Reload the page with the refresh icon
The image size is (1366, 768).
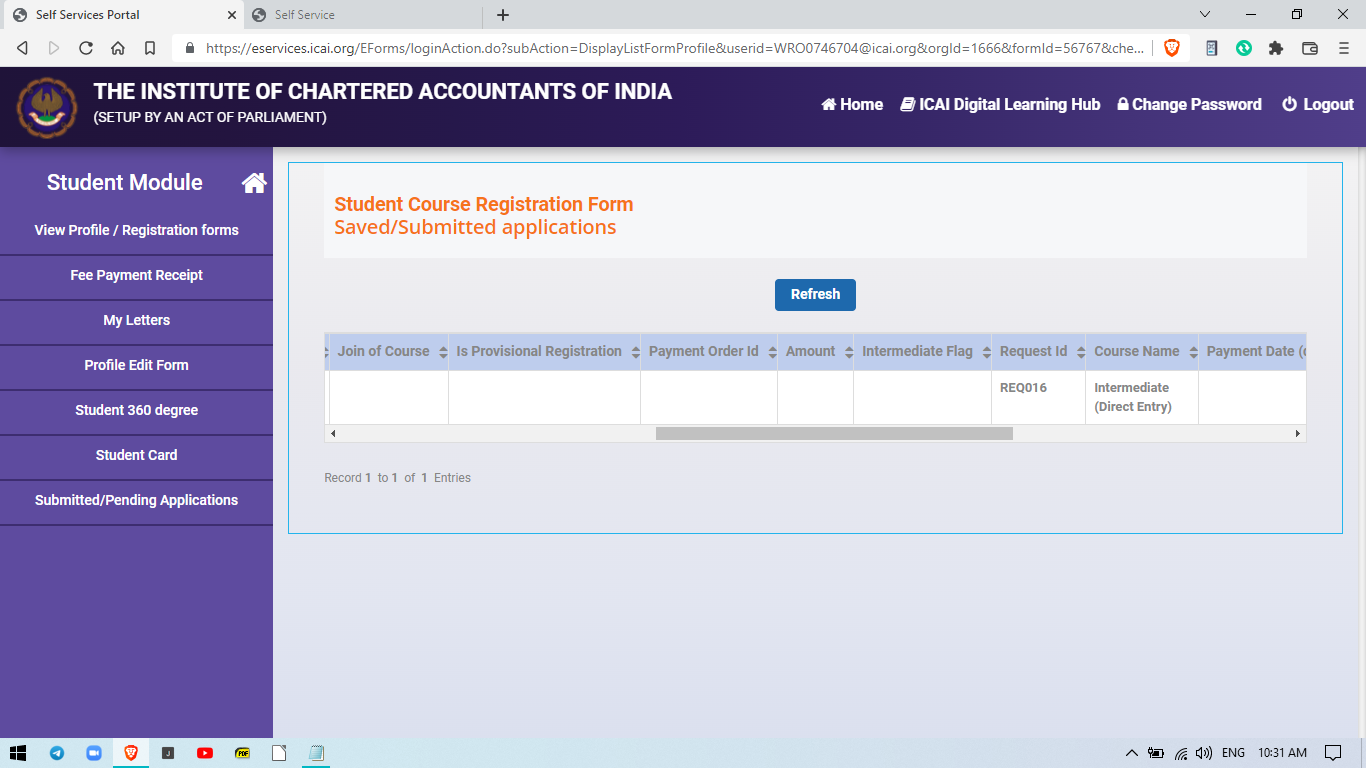86,48
